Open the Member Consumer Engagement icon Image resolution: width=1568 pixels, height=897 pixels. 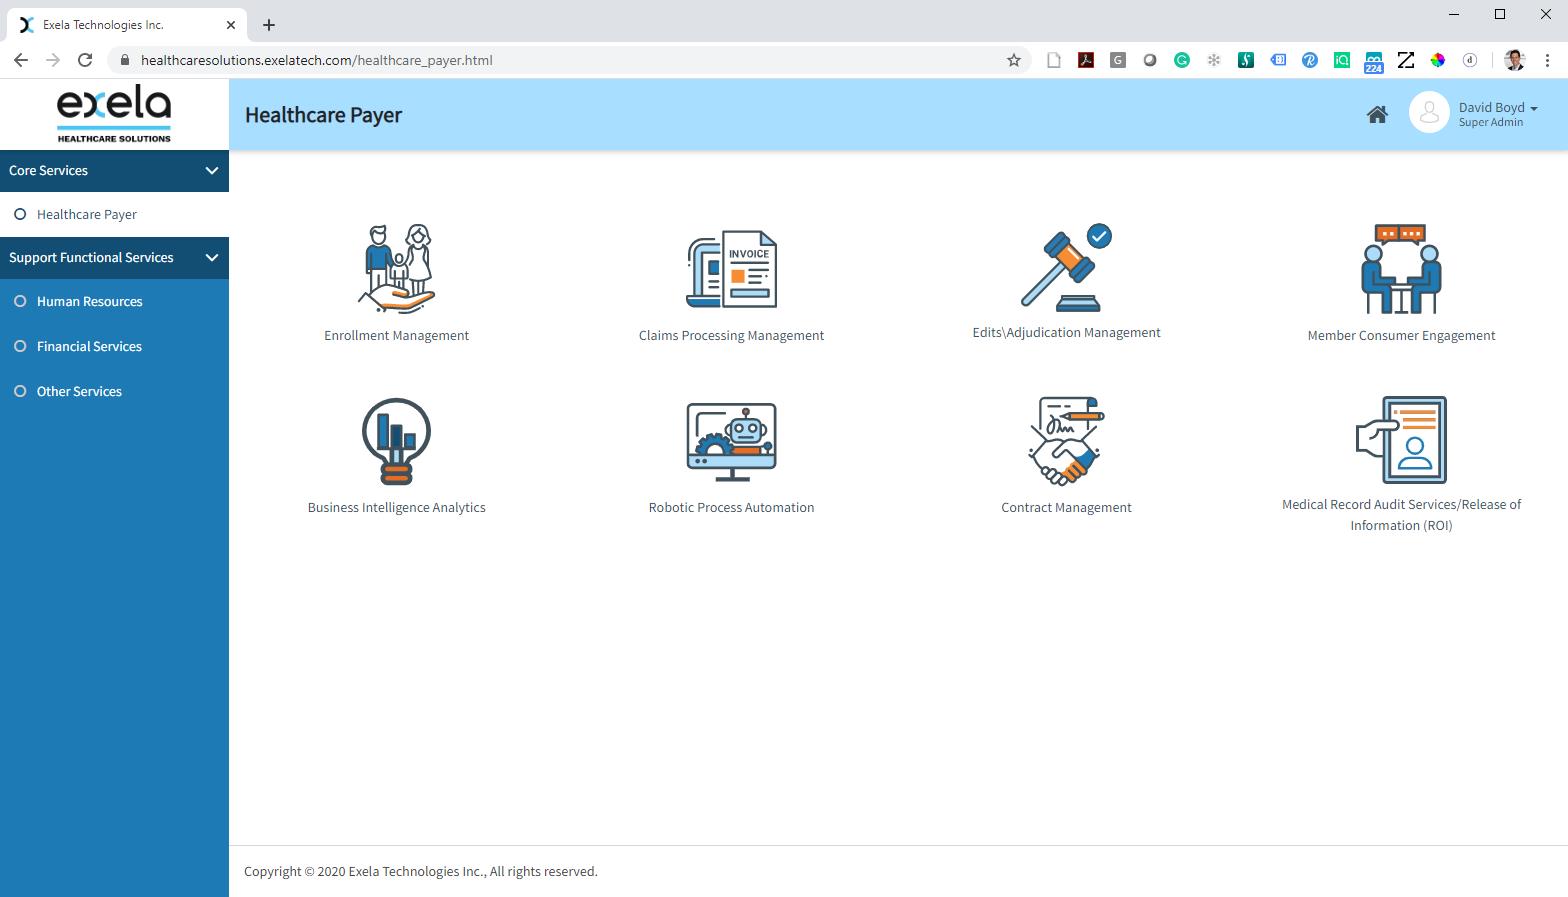1401,268
